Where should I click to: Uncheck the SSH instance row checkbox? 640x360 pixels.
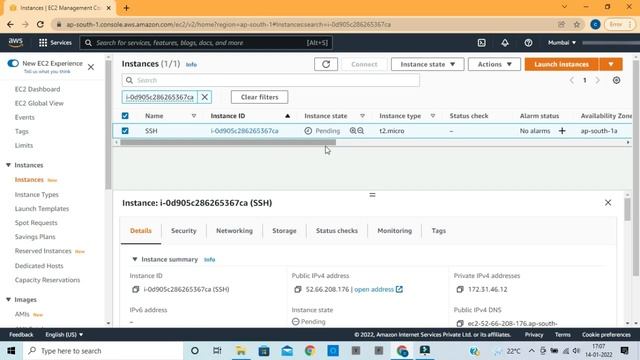tap(125, 131)
